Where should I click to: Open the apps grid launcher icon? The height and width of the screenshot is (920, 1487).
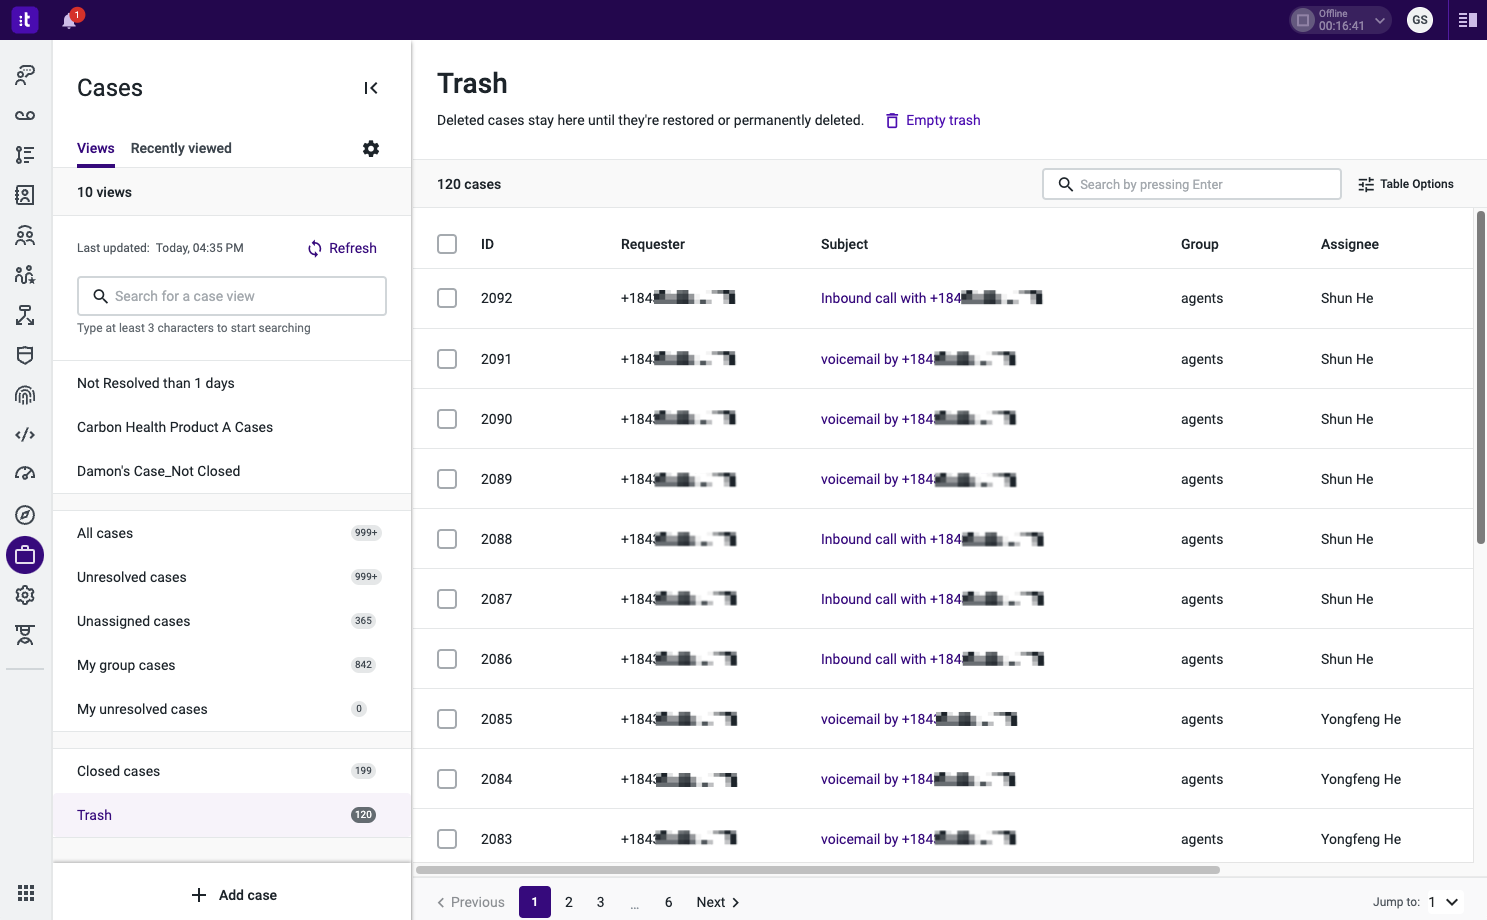click(26, 893)
